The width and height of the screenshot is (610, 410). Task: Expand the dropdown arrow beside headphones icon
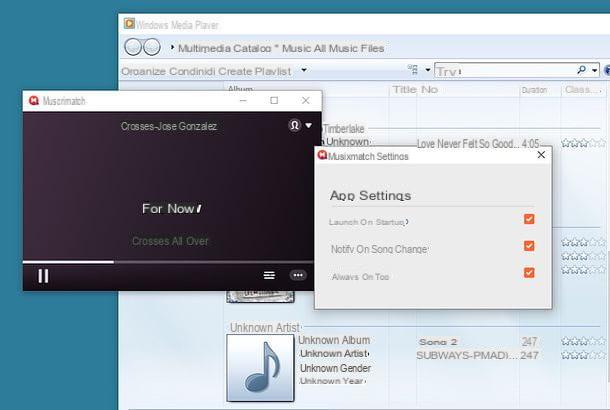pyautogui.click(x=309, y=125)
